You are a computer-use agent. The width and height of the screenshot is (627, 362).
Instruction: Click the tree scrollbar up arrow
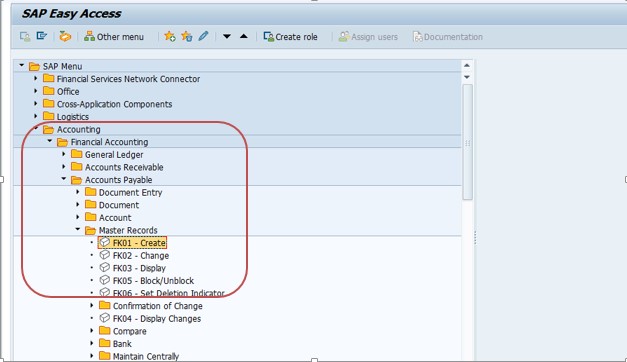[x=467, y=65]
